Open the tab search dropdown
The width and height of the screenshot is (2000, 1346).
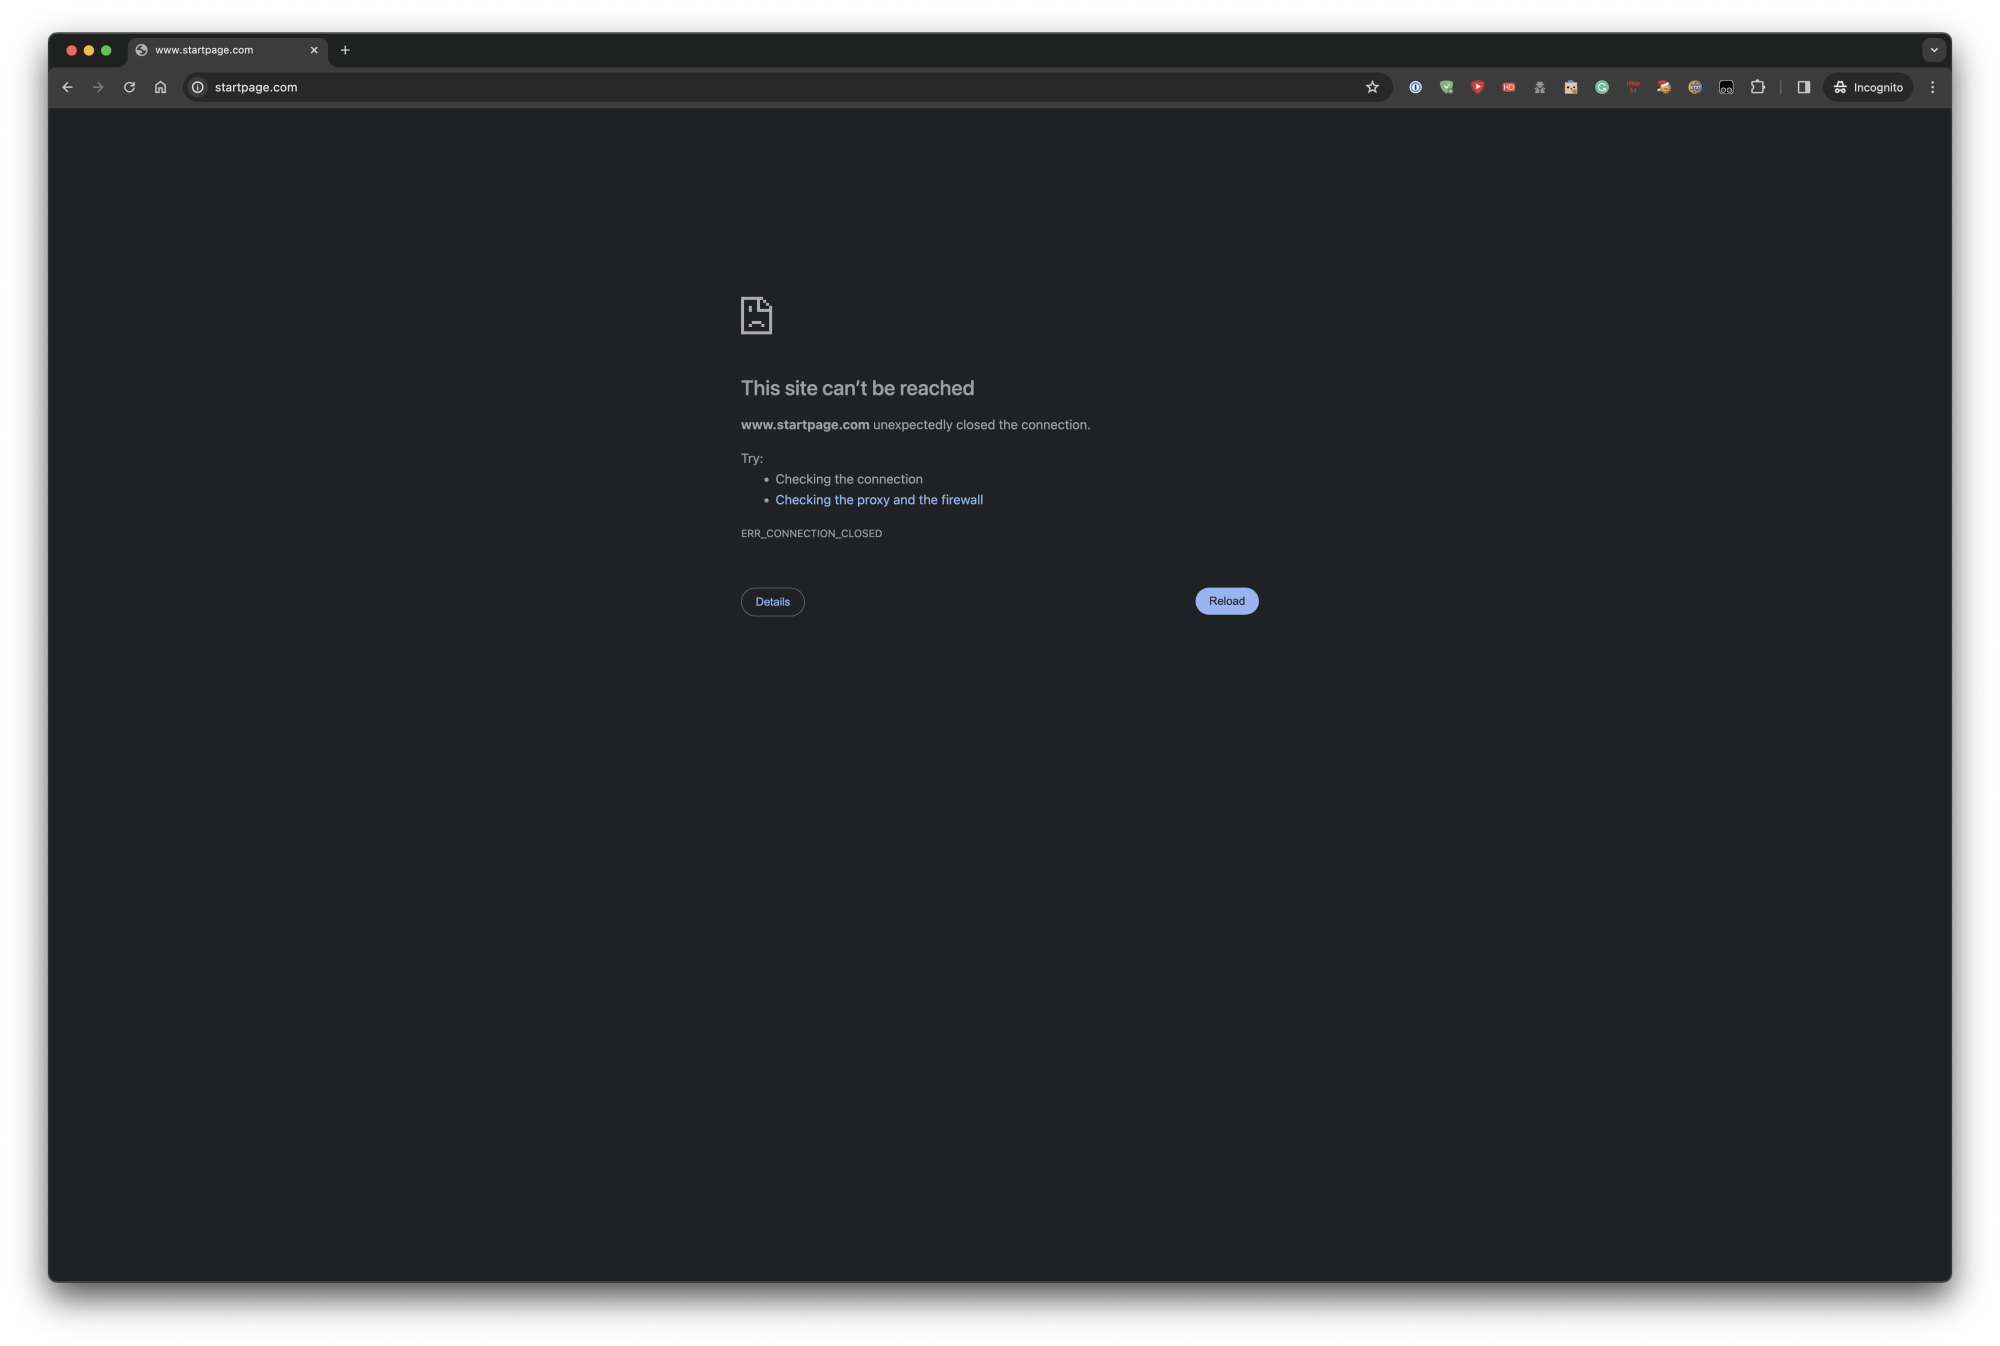1934,49
